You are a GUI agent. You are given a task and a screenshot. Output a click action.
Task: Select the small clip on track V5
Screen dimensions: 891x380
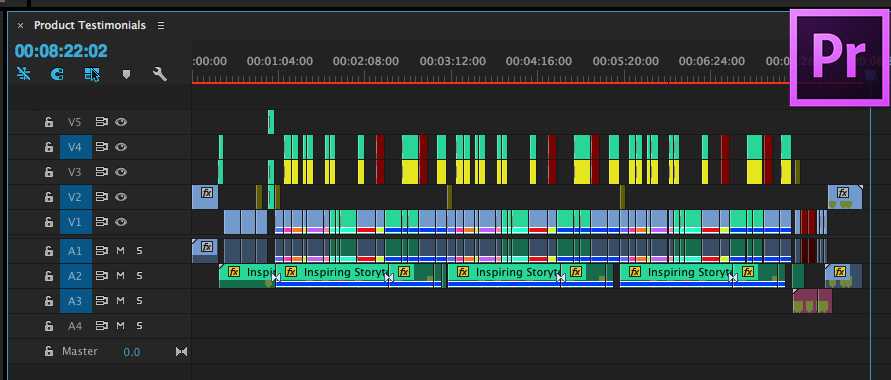[271, 122]
